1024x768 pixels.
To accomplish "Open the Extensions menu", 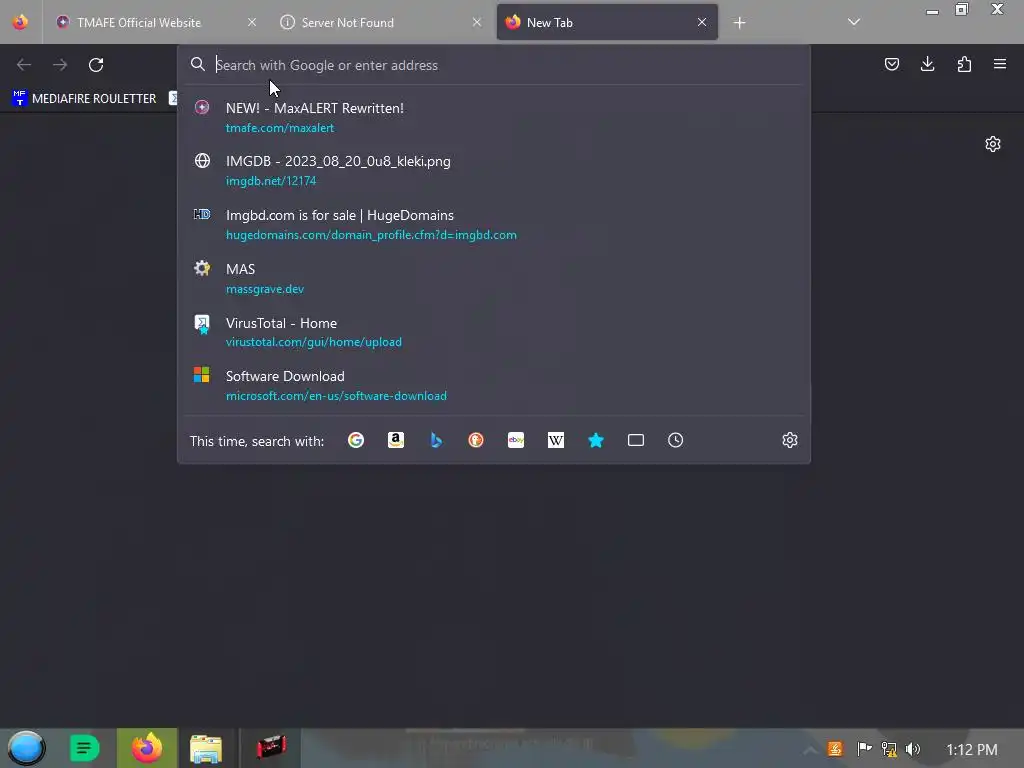I will tap(964, 64).
